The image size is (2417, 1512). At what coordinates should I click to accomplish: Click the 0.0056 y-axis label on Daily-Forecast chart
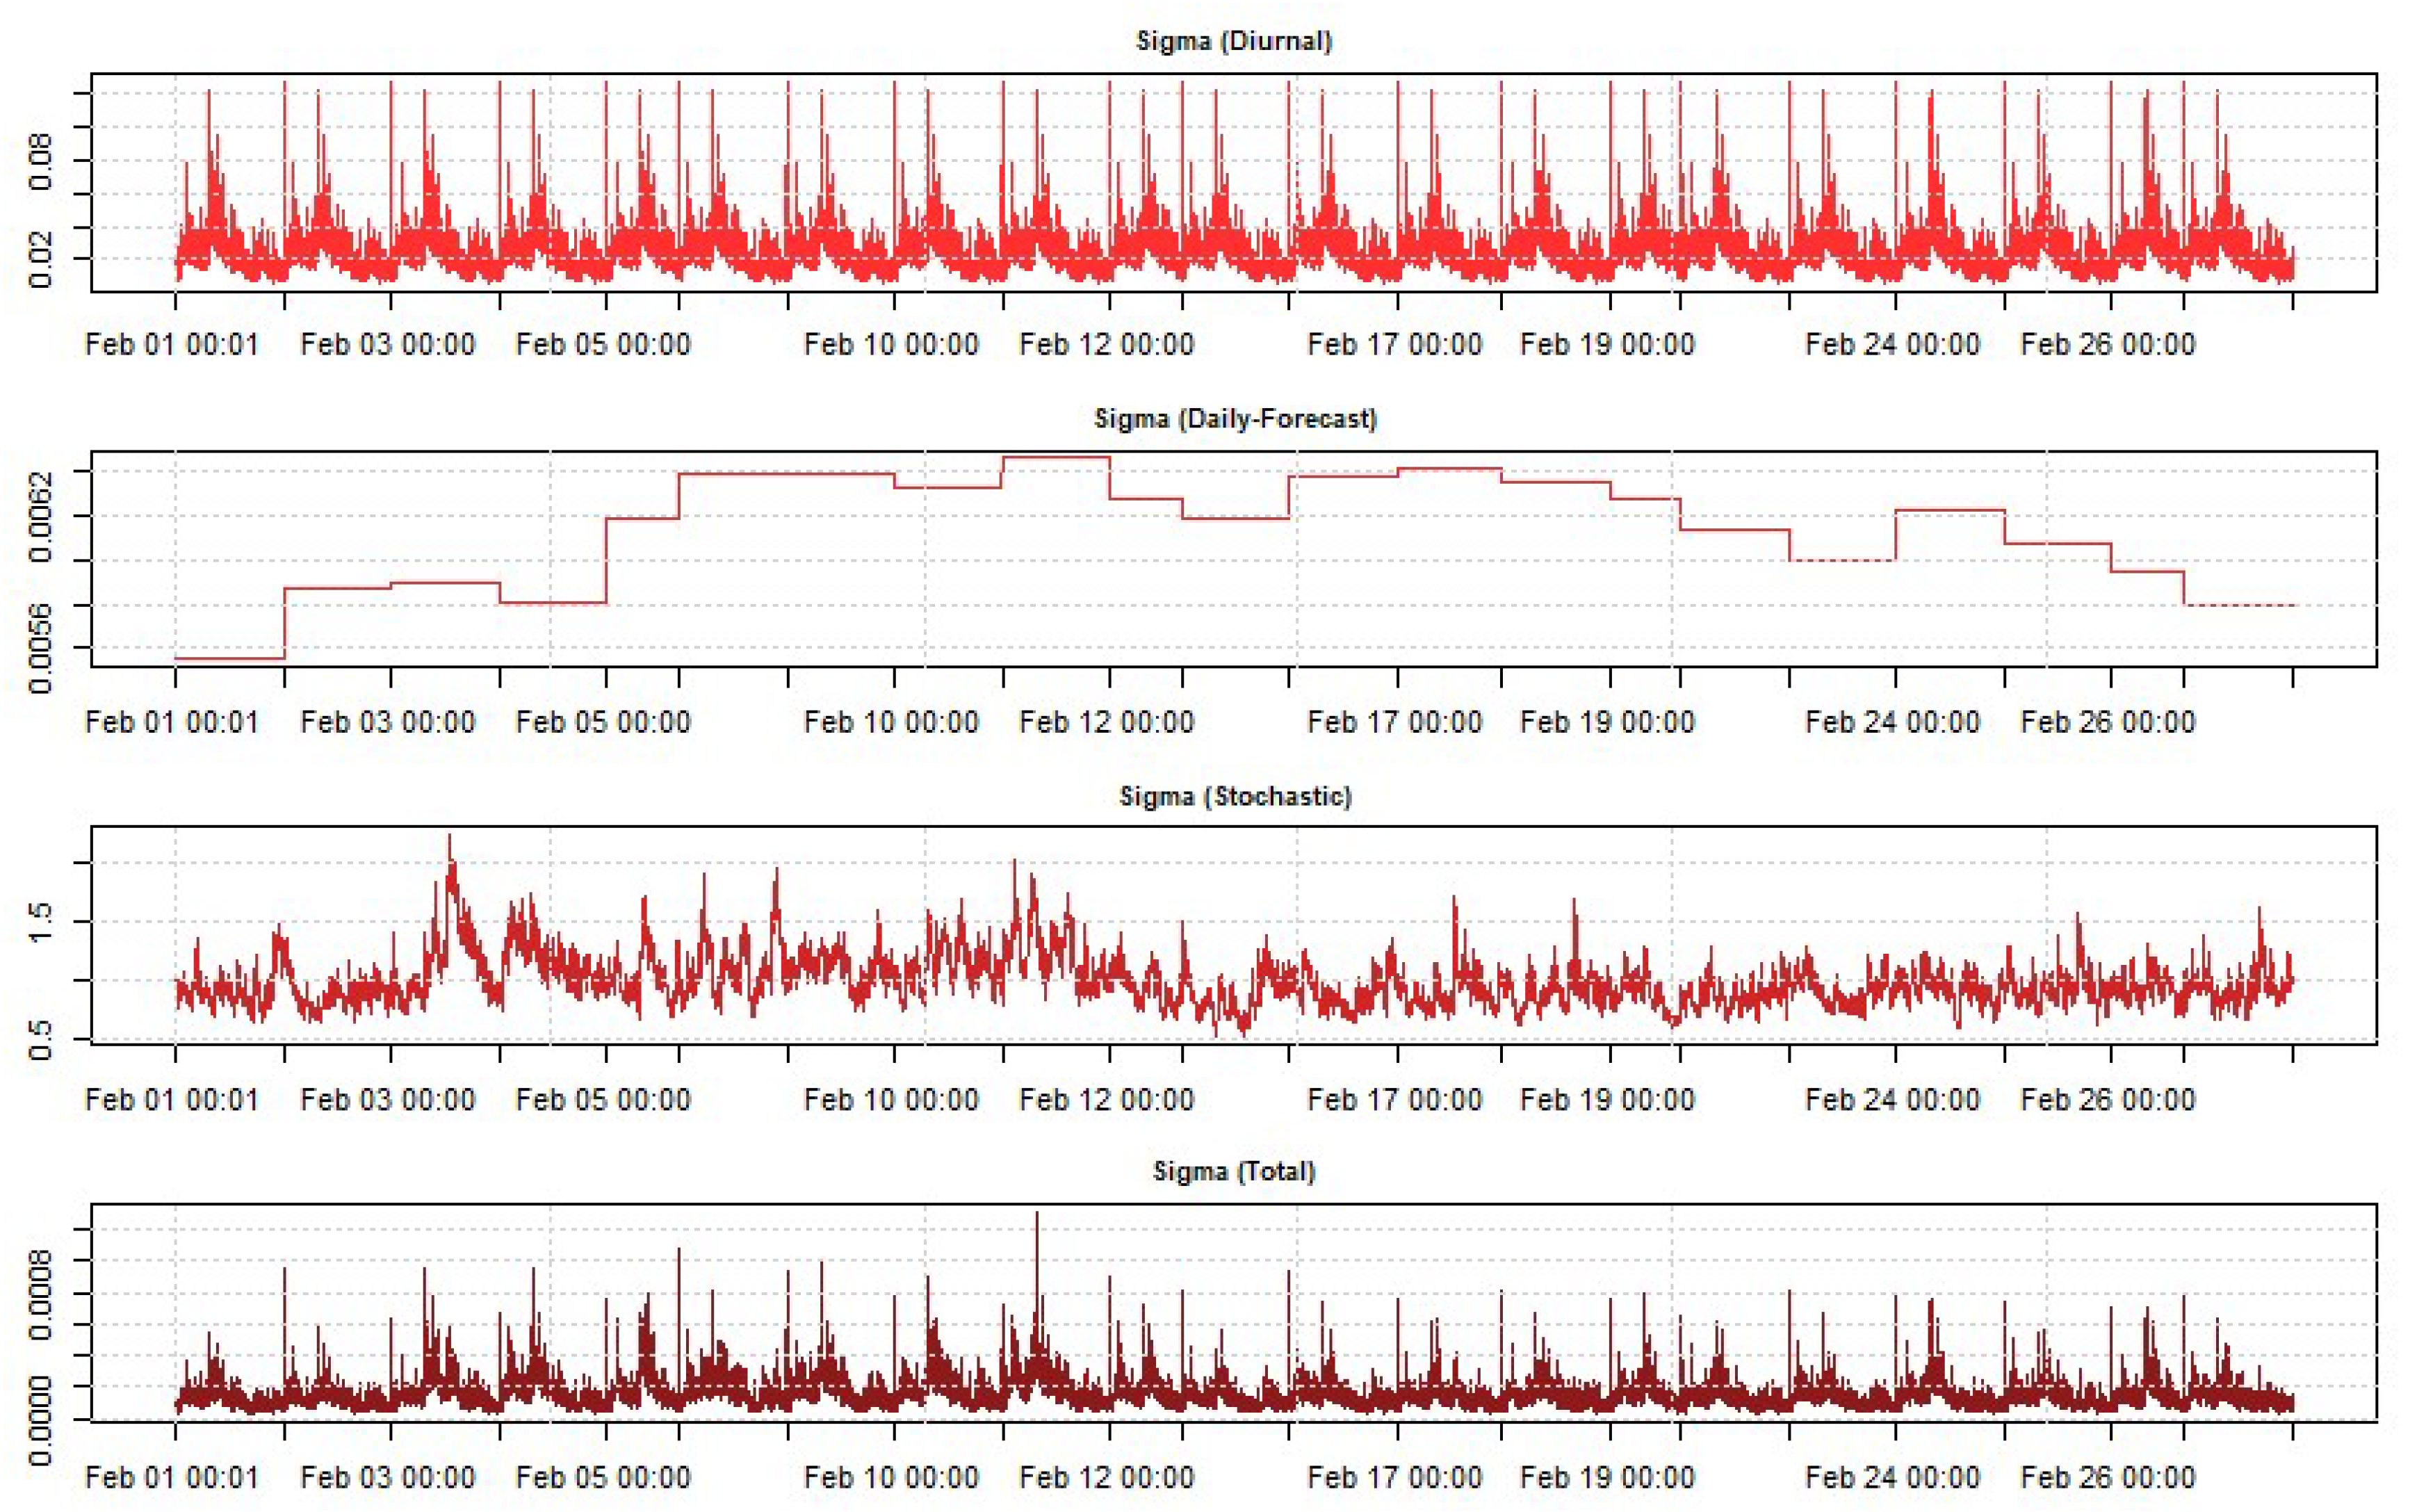40,648
